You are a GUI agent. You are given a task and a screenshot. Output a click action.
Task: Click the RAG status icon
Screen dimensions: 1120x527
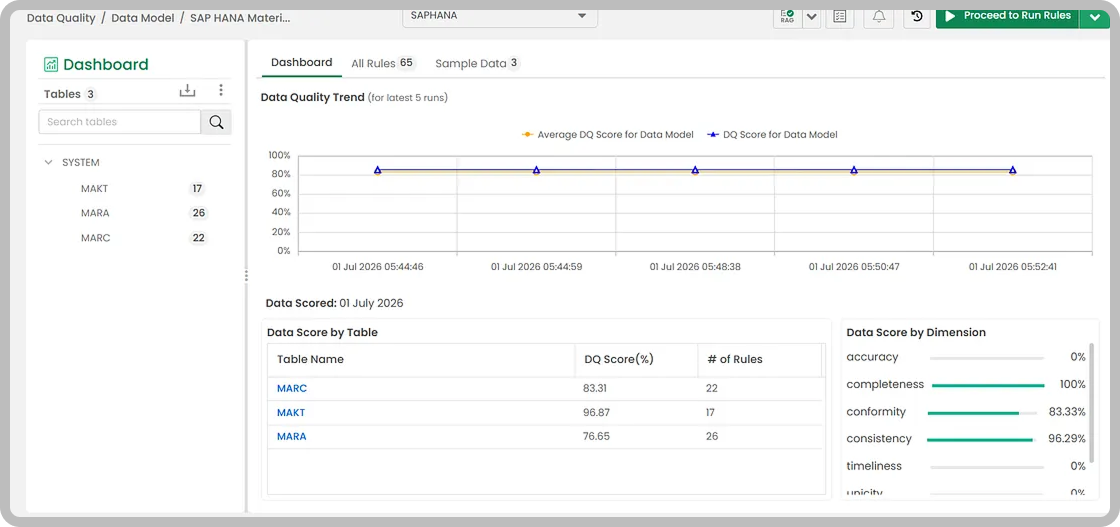click(x=788, y=16)
